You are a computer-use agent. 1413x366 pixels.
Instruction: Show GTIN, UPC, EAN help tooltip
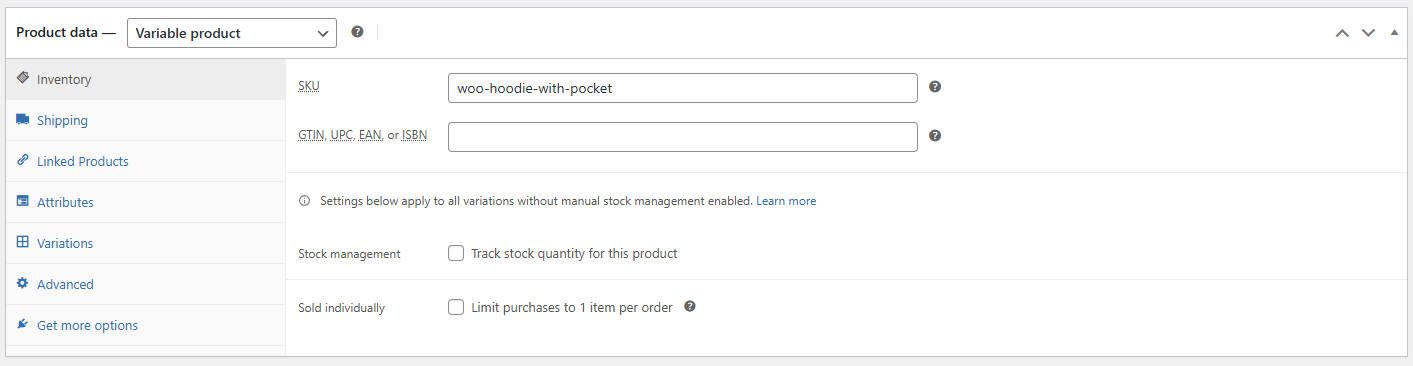click(x=935, y=136)
